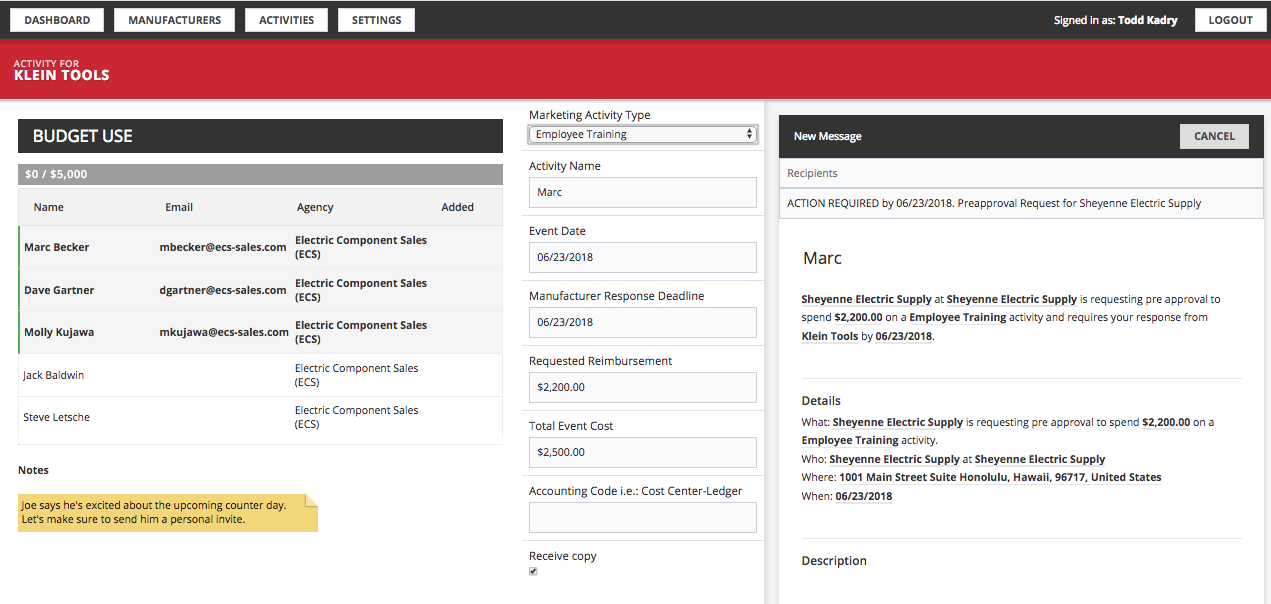This screenshot has width=1271, height=604.
Task: Click the Event Date field
Action: point(643,257)
